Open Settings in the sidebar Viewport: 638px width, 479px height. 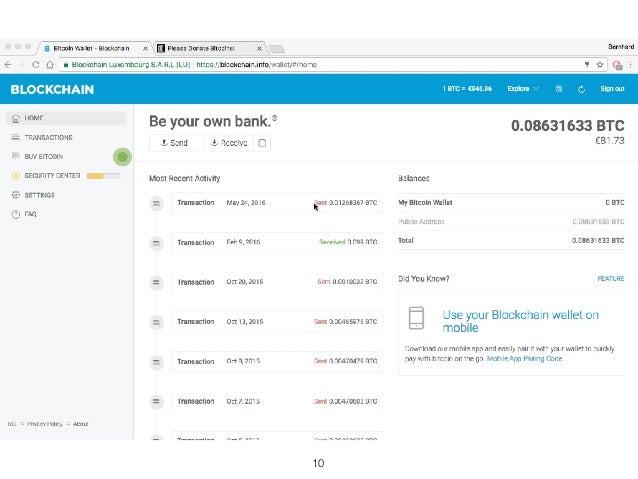pos(66,195)
